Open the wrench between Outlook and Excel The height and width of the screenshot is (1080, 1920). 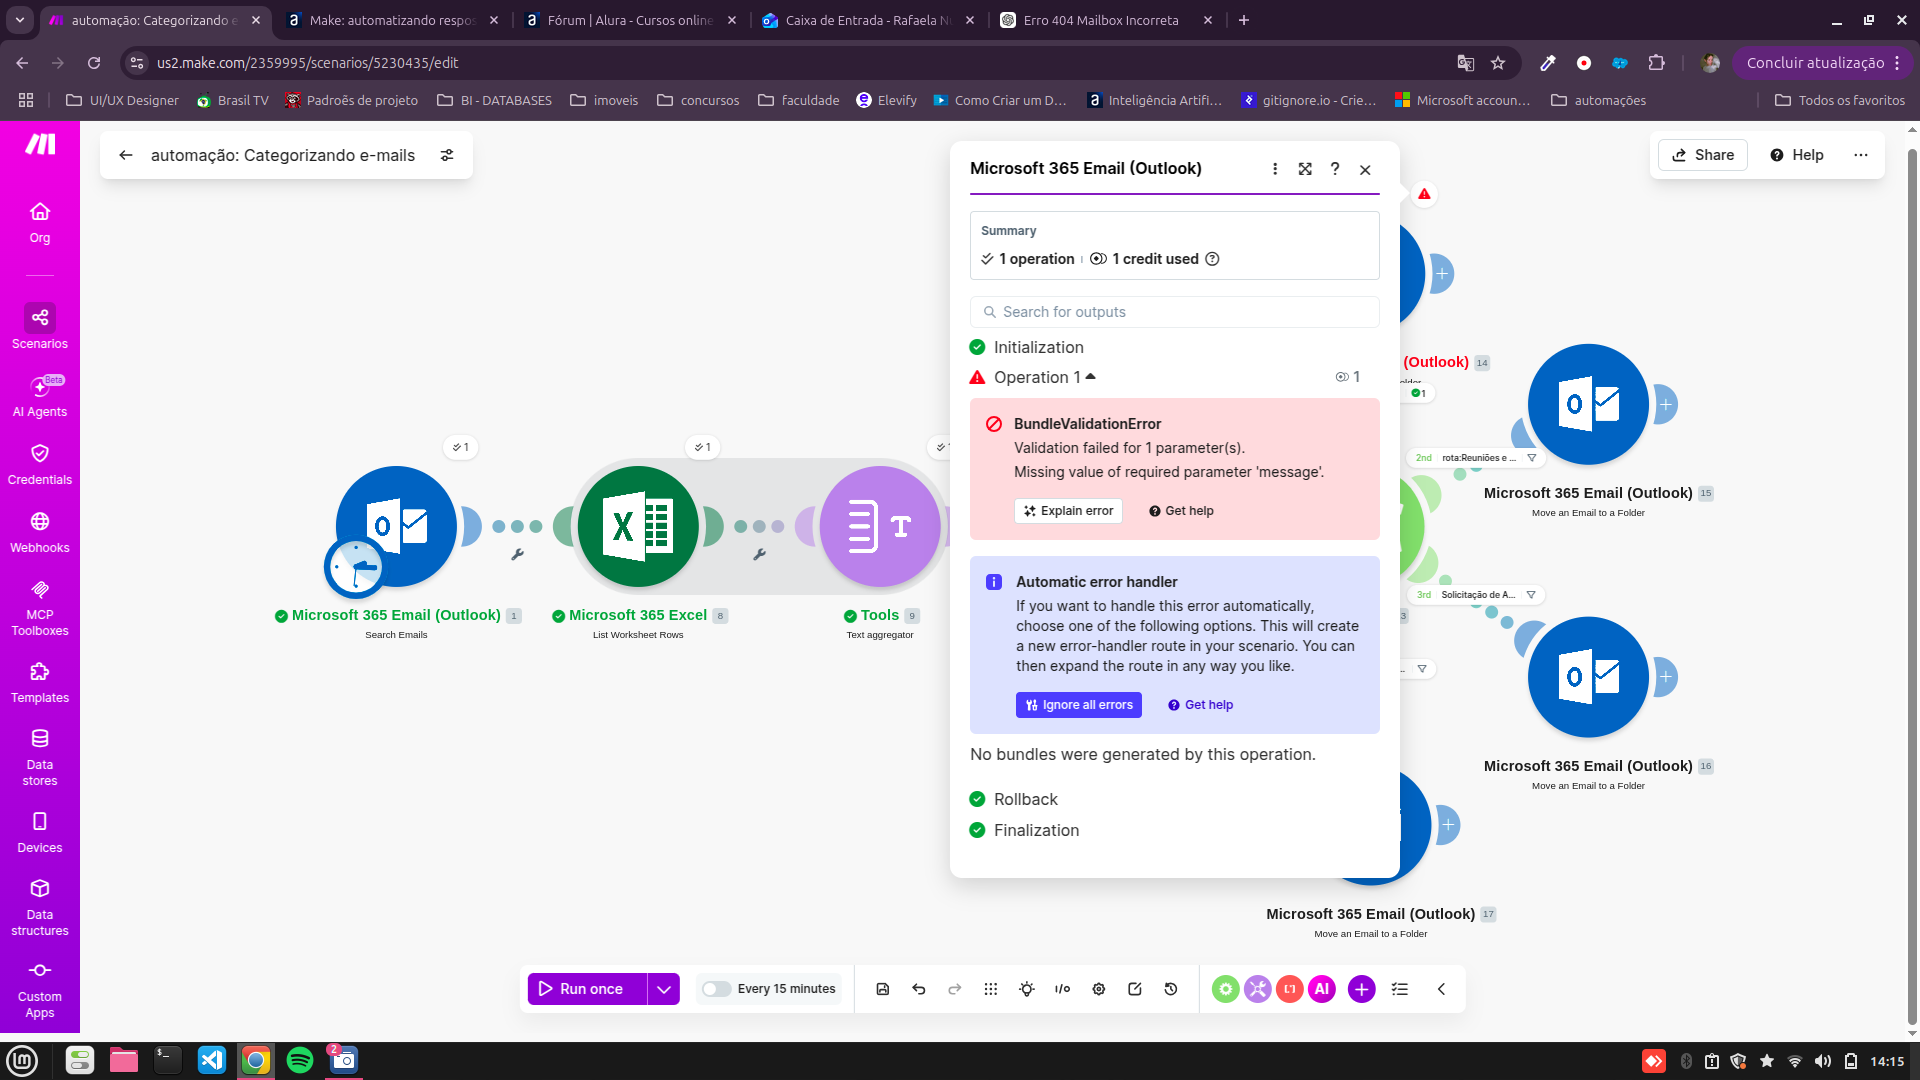(518, 555)
